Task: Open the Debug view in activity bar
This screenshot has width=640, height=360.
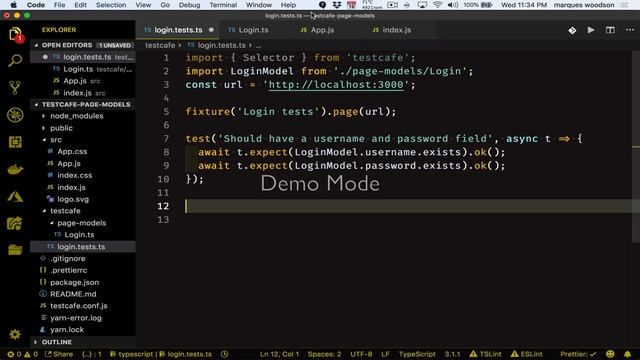Action: coord(15,115)
